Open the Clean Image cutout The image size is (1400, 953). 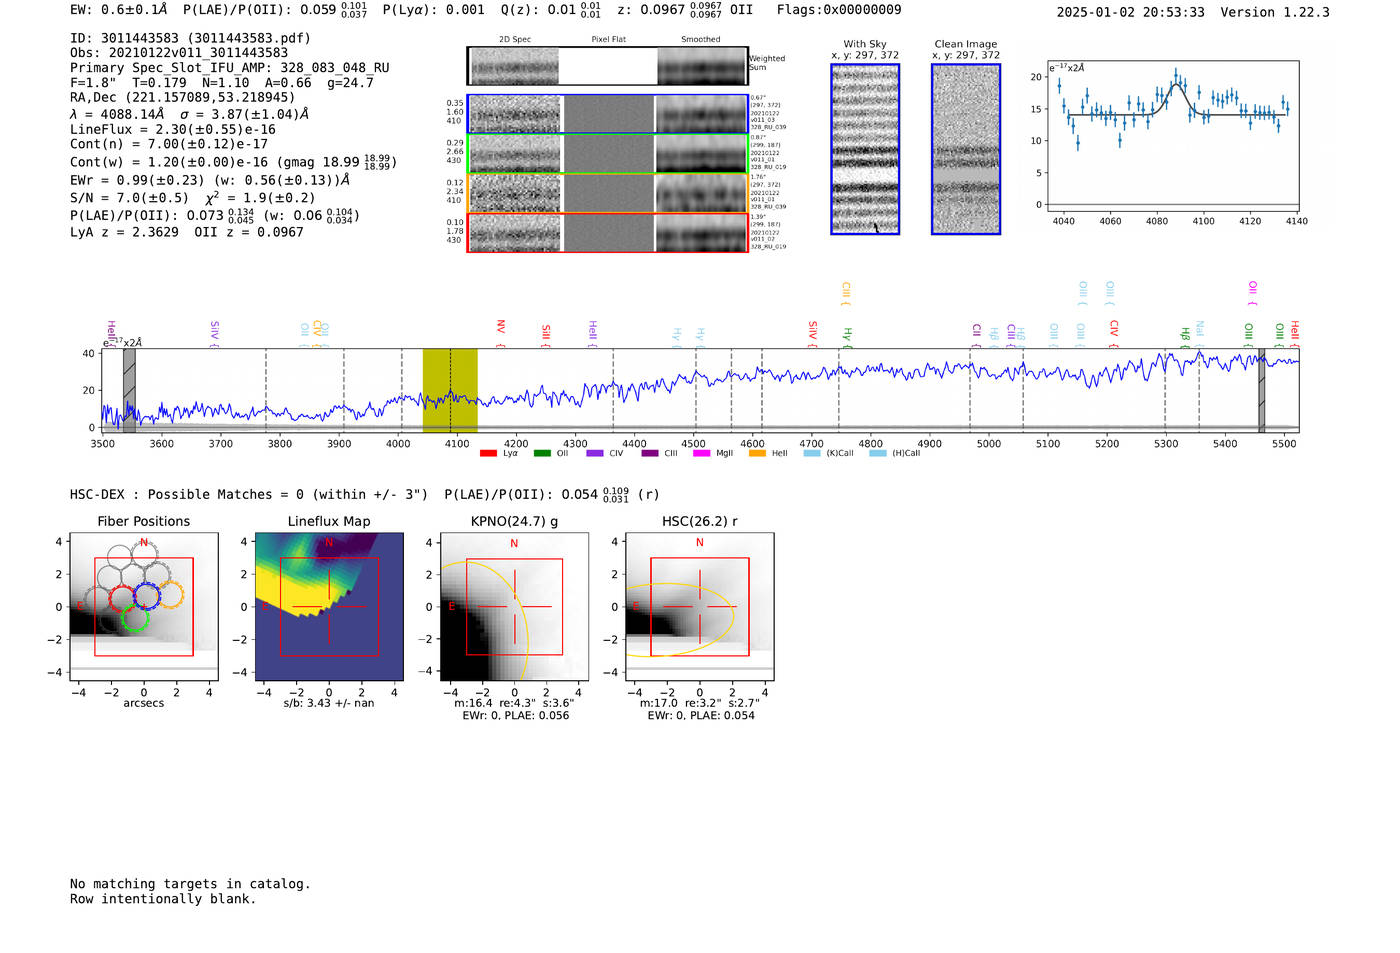[x=966, y=149]
